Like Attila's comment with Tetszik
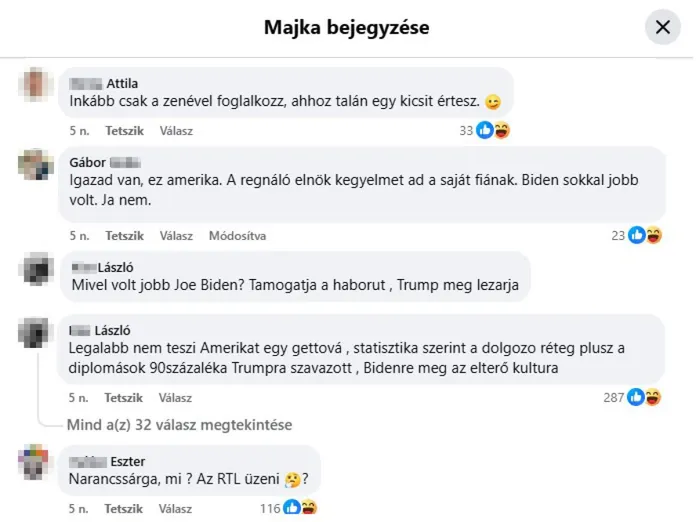Image resolution: width=696 pixels, height=522 pixels. (x=124, y=131)
